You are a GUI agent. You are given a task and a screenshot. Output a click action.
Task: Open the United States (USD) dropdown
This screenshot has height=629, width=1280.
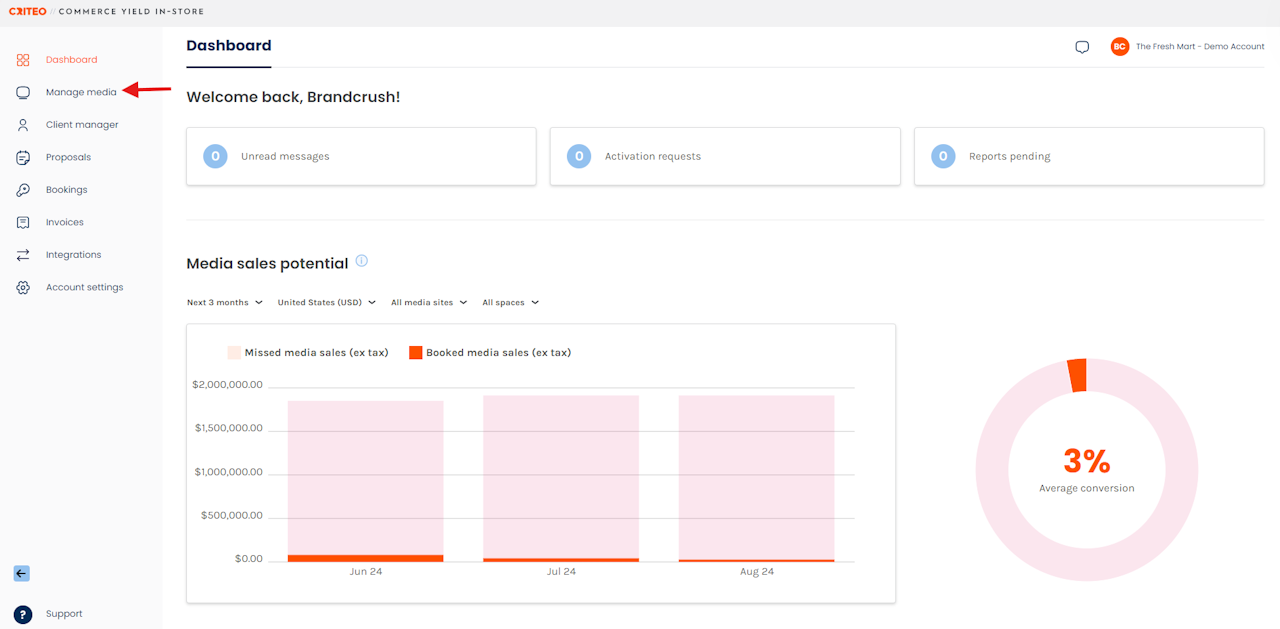[x=326, y=302]
